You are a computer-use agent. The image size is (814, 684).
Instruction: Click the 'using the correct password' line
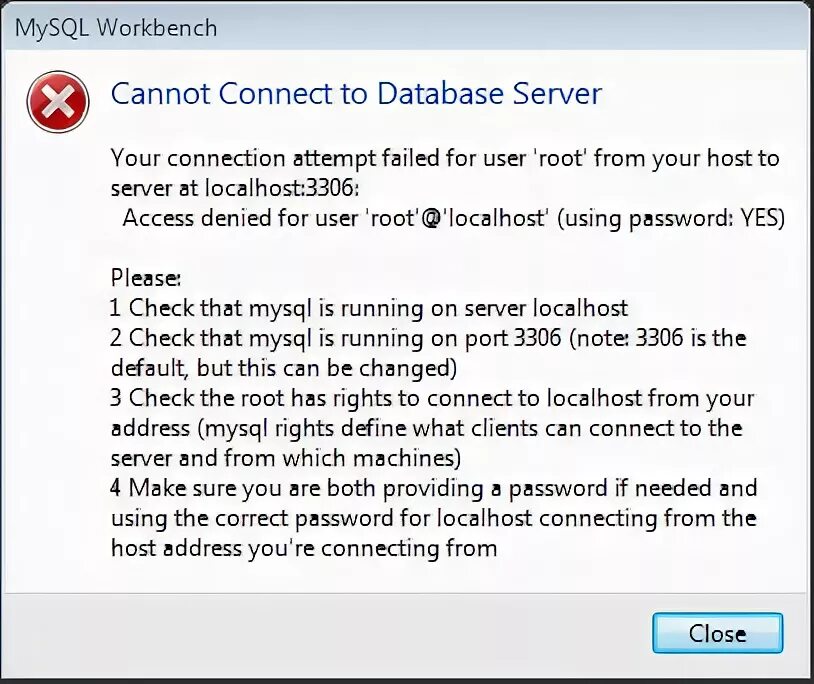(x=433, y=518)
